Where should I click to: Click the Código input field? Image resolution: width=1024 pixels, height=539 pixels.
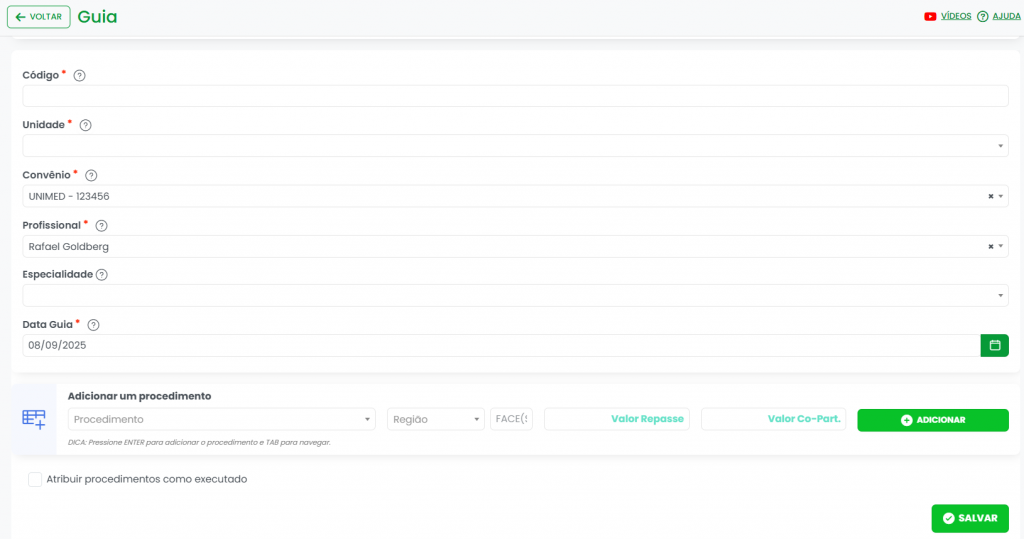pyautogui.click(x=515, y=96)
